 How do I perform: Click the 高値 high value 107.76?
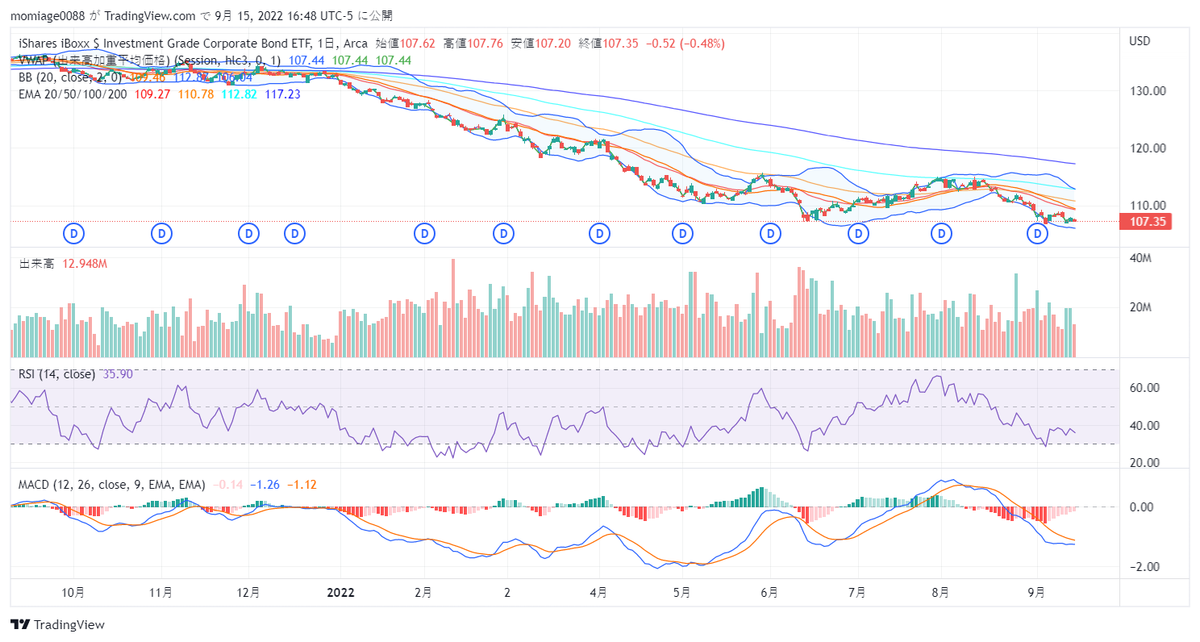click(x=484, y=44)
